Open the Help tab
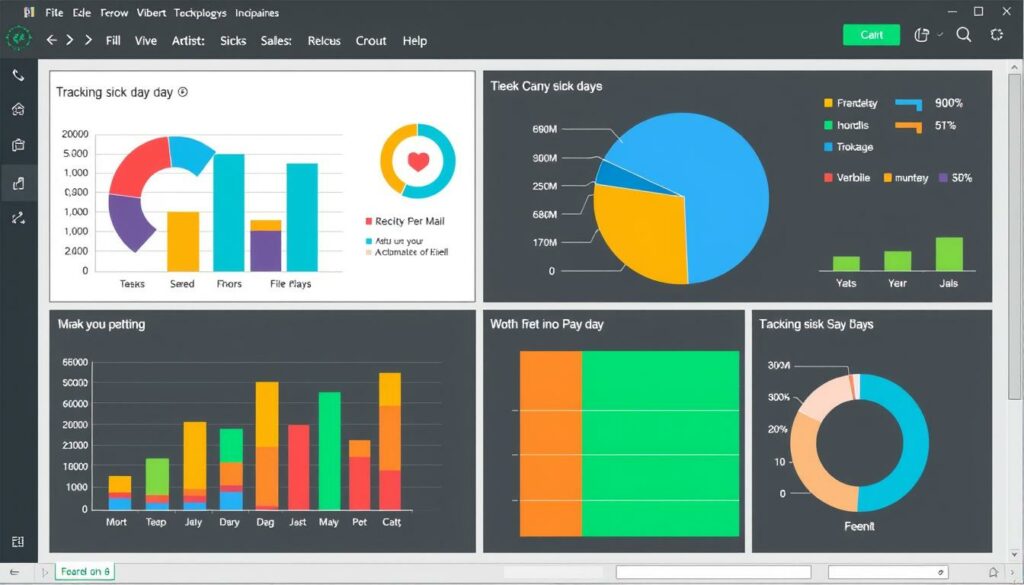Viewport: 1024px width, 585px height. (x=415, y=40)
